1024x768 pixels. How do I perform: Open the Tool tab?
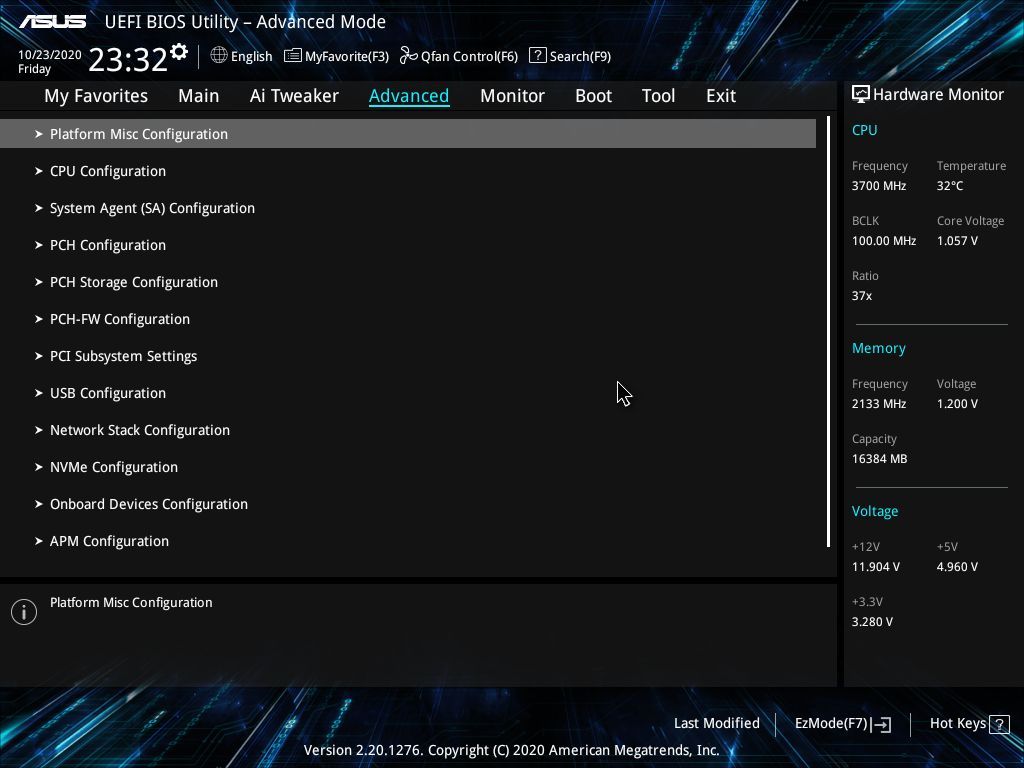tap(658, 96)
